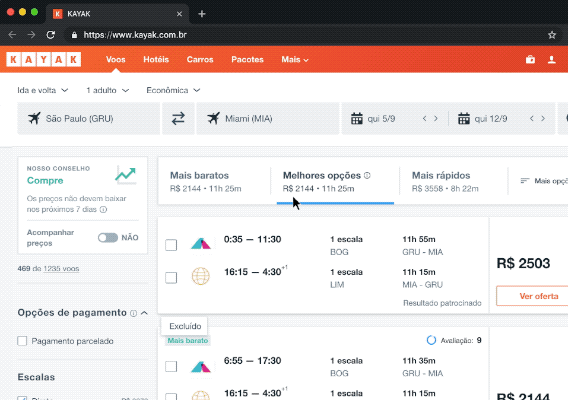
Task: Open departure date calendar icon
Action: click(x=357, y=118)
